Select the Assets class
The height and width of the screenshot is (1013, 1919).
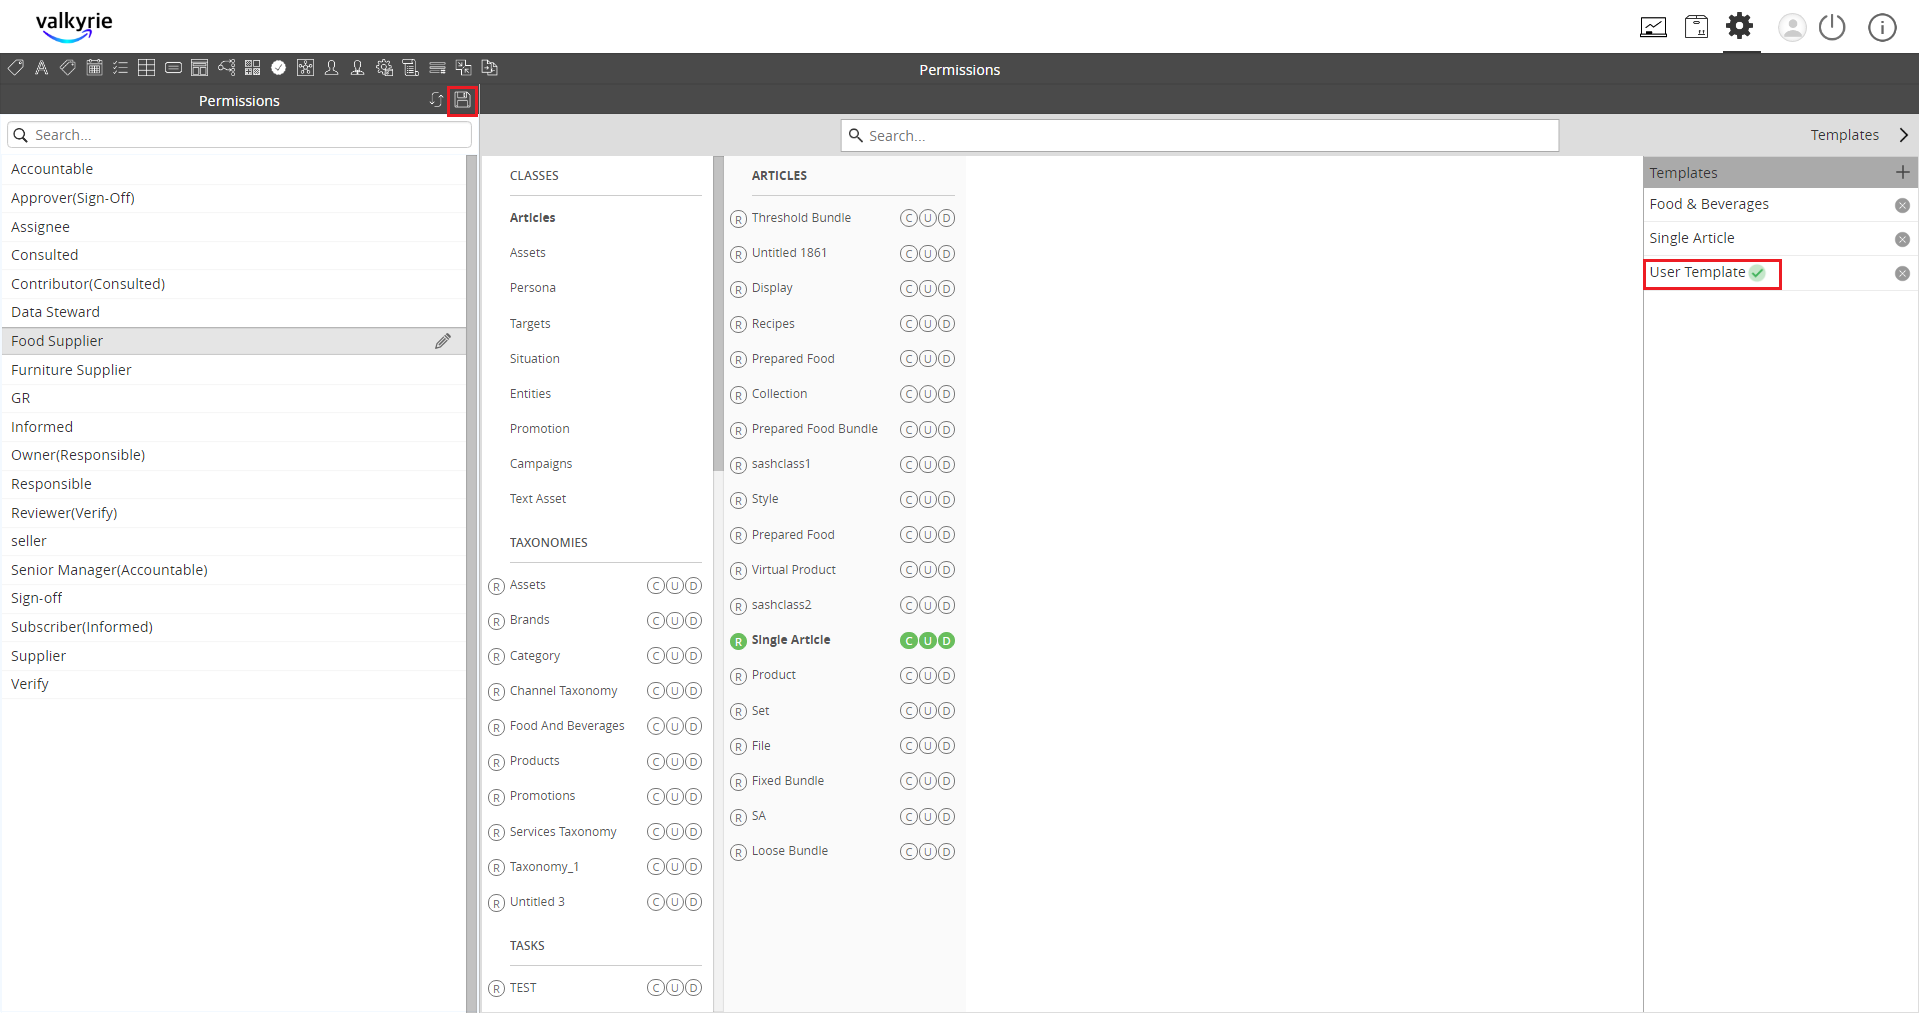coord(528,253)
